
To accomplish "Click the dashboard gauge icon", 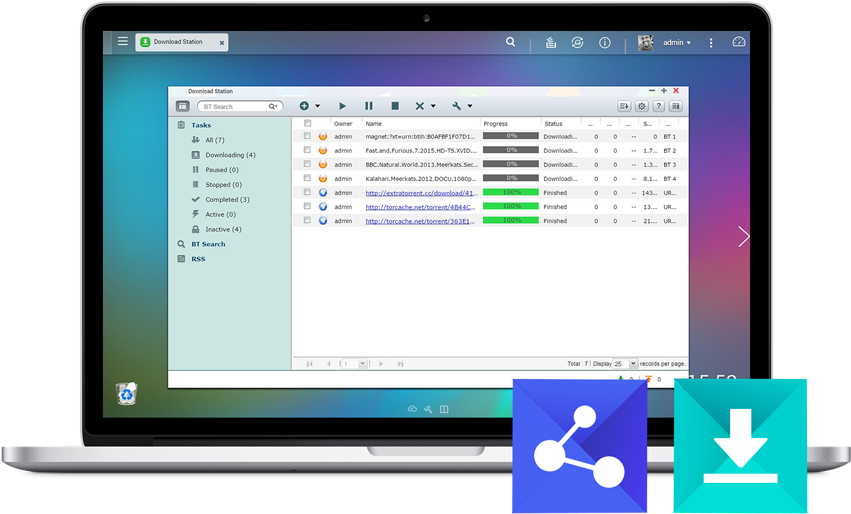I will [x=739, y=43].
